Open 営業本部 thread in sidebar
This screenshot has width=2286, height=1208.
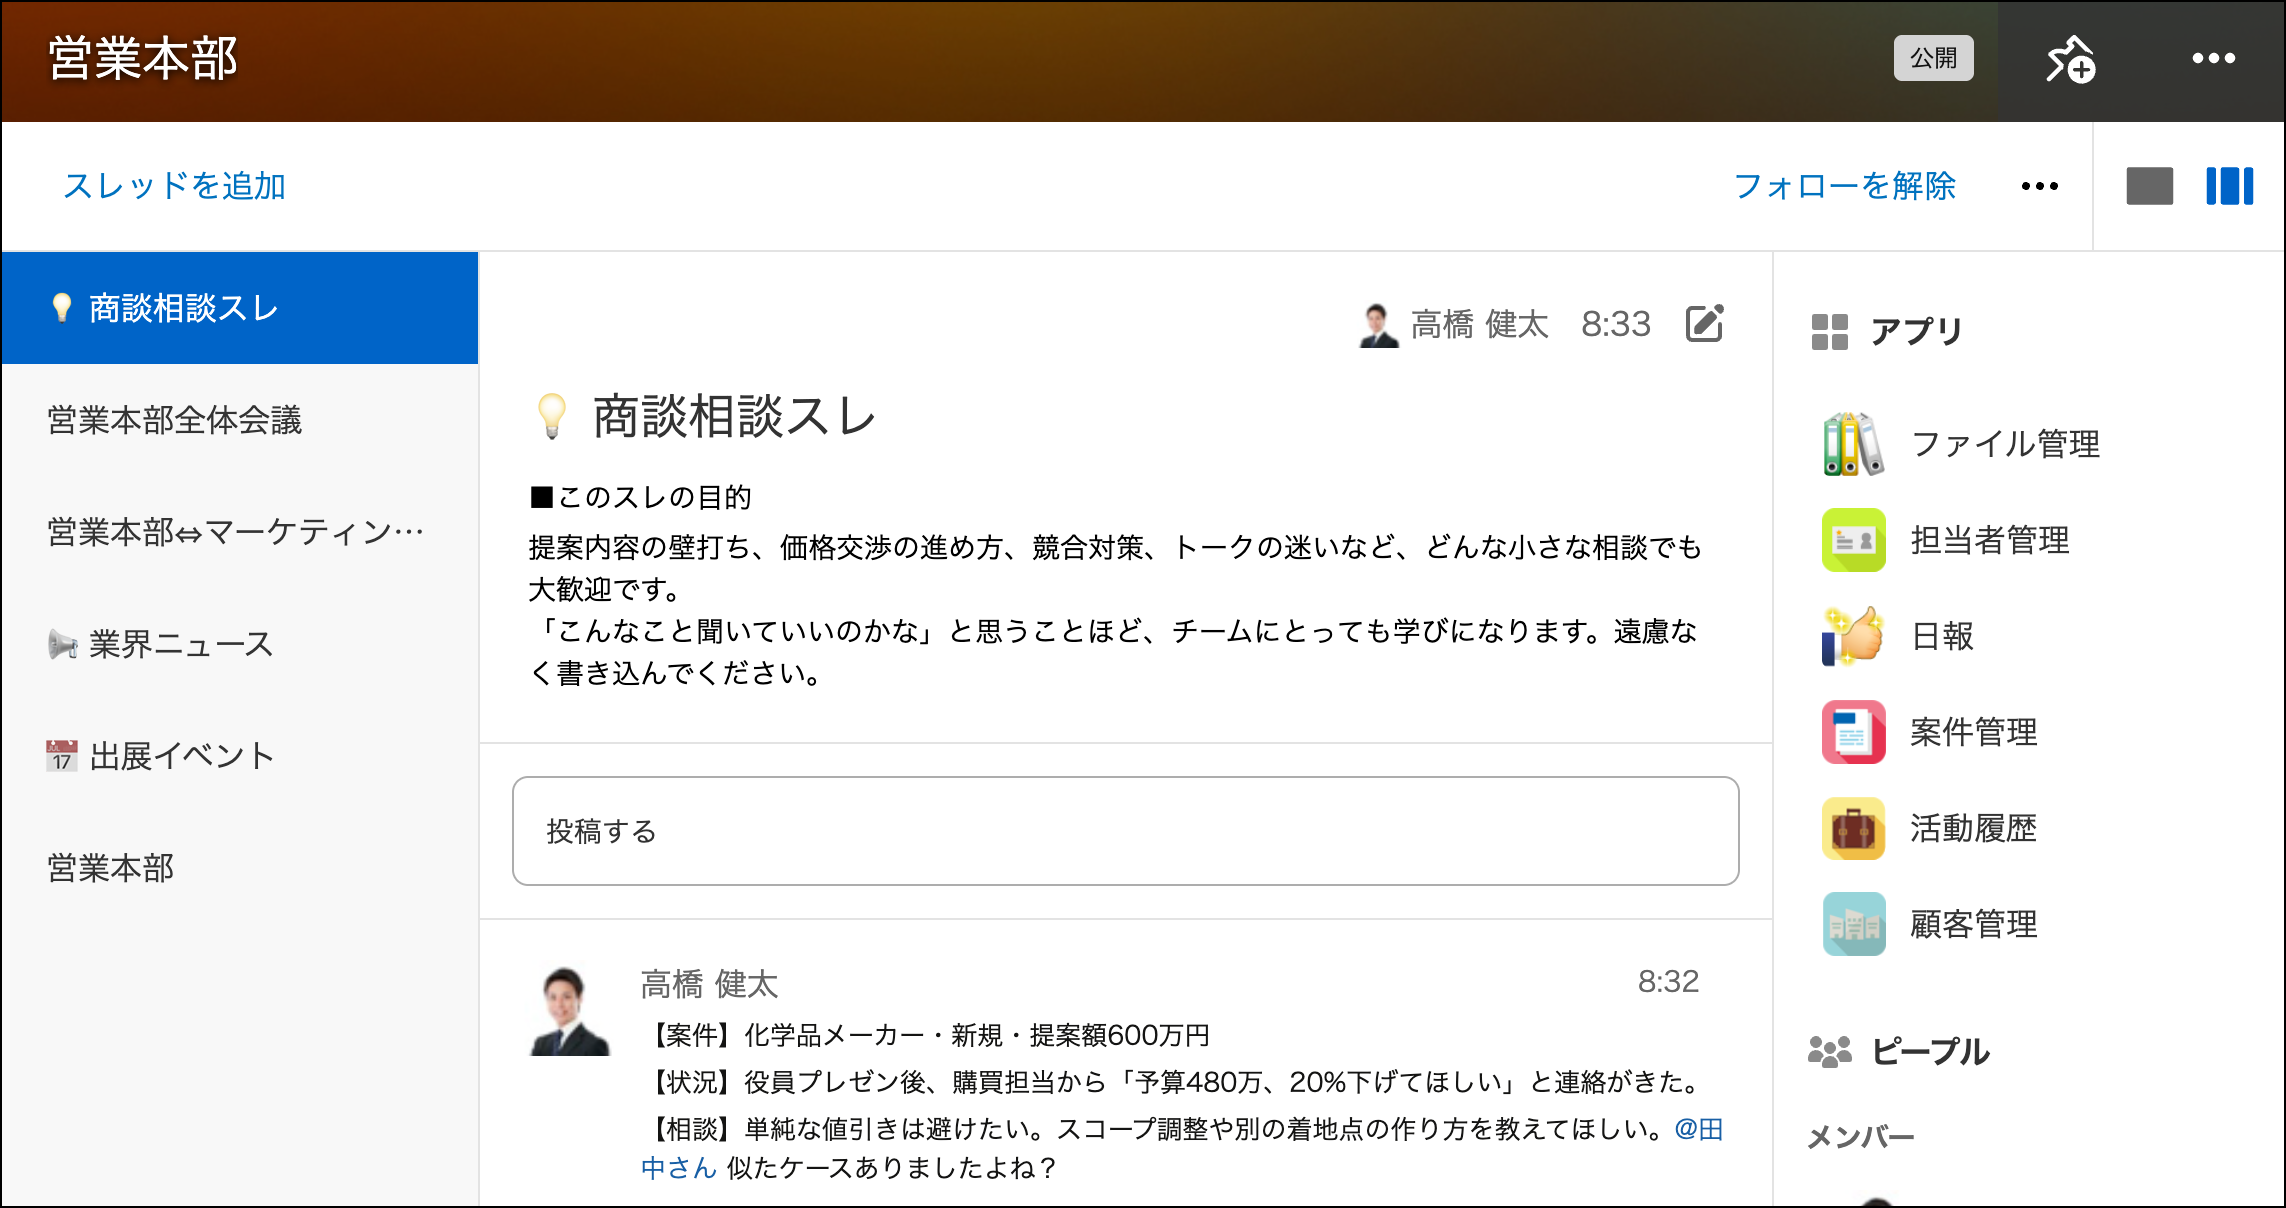[x=240, y=868]
